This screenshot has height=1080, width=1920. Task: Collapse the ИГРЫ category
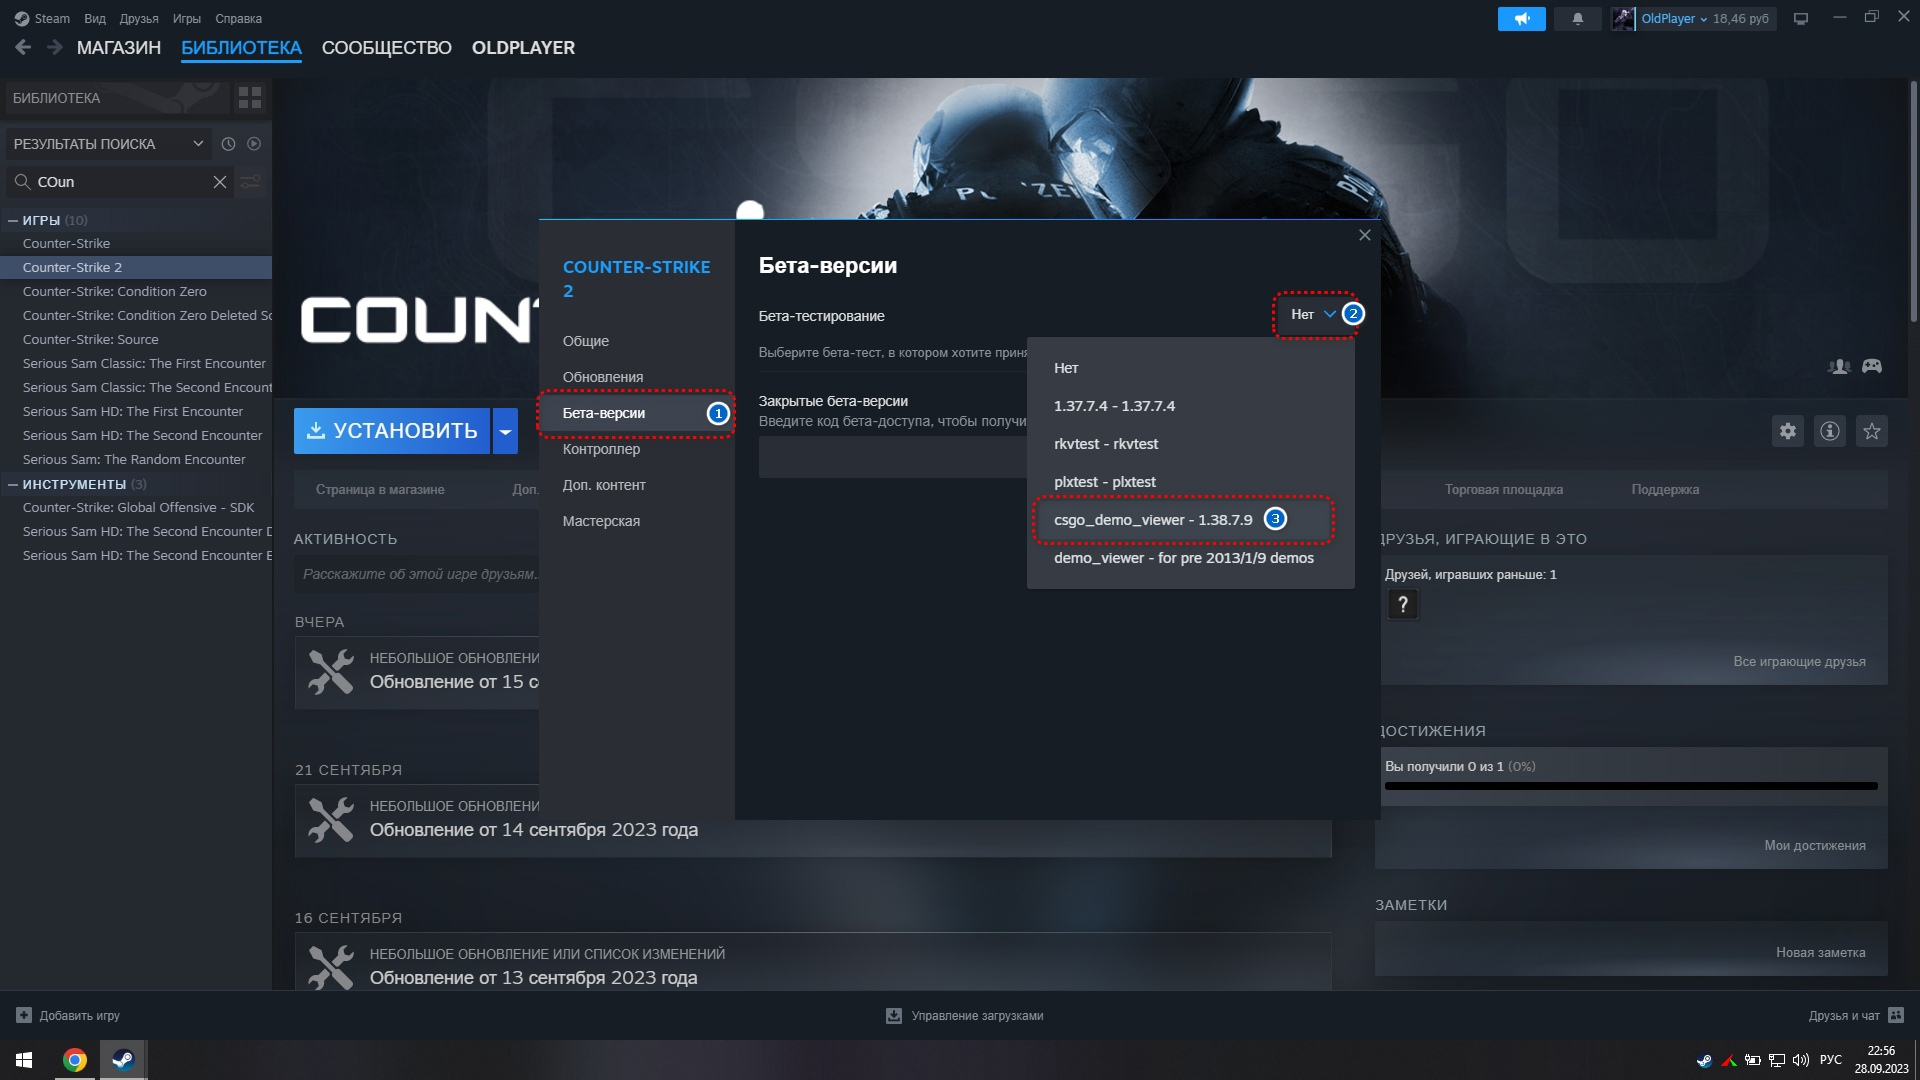13,220
